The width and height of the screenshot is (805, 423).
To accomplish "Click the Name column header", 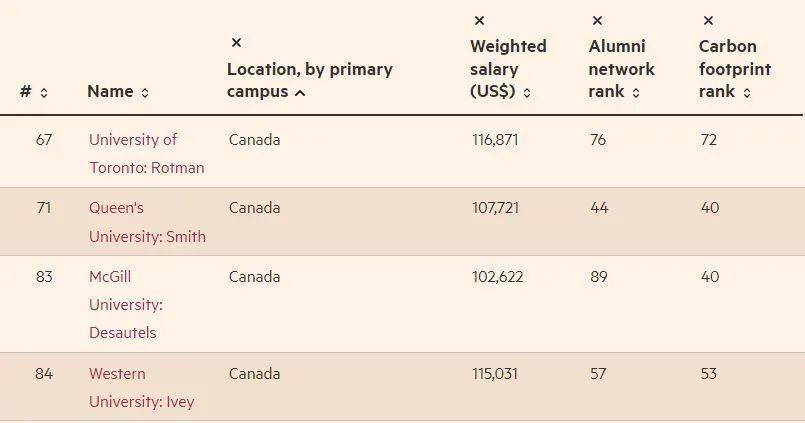I will [x=110, y=91].
